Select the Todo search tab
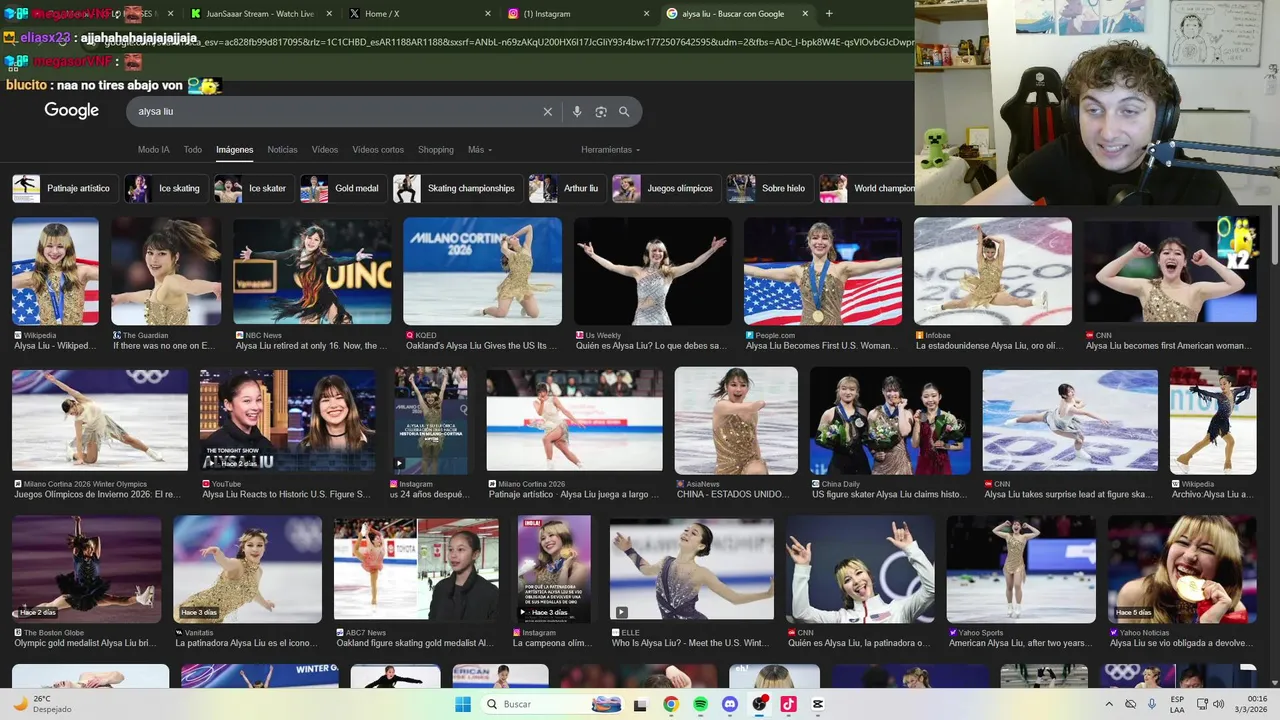Image resolution: width=1280 pixels, height=720 pixels. coord(193,150)
